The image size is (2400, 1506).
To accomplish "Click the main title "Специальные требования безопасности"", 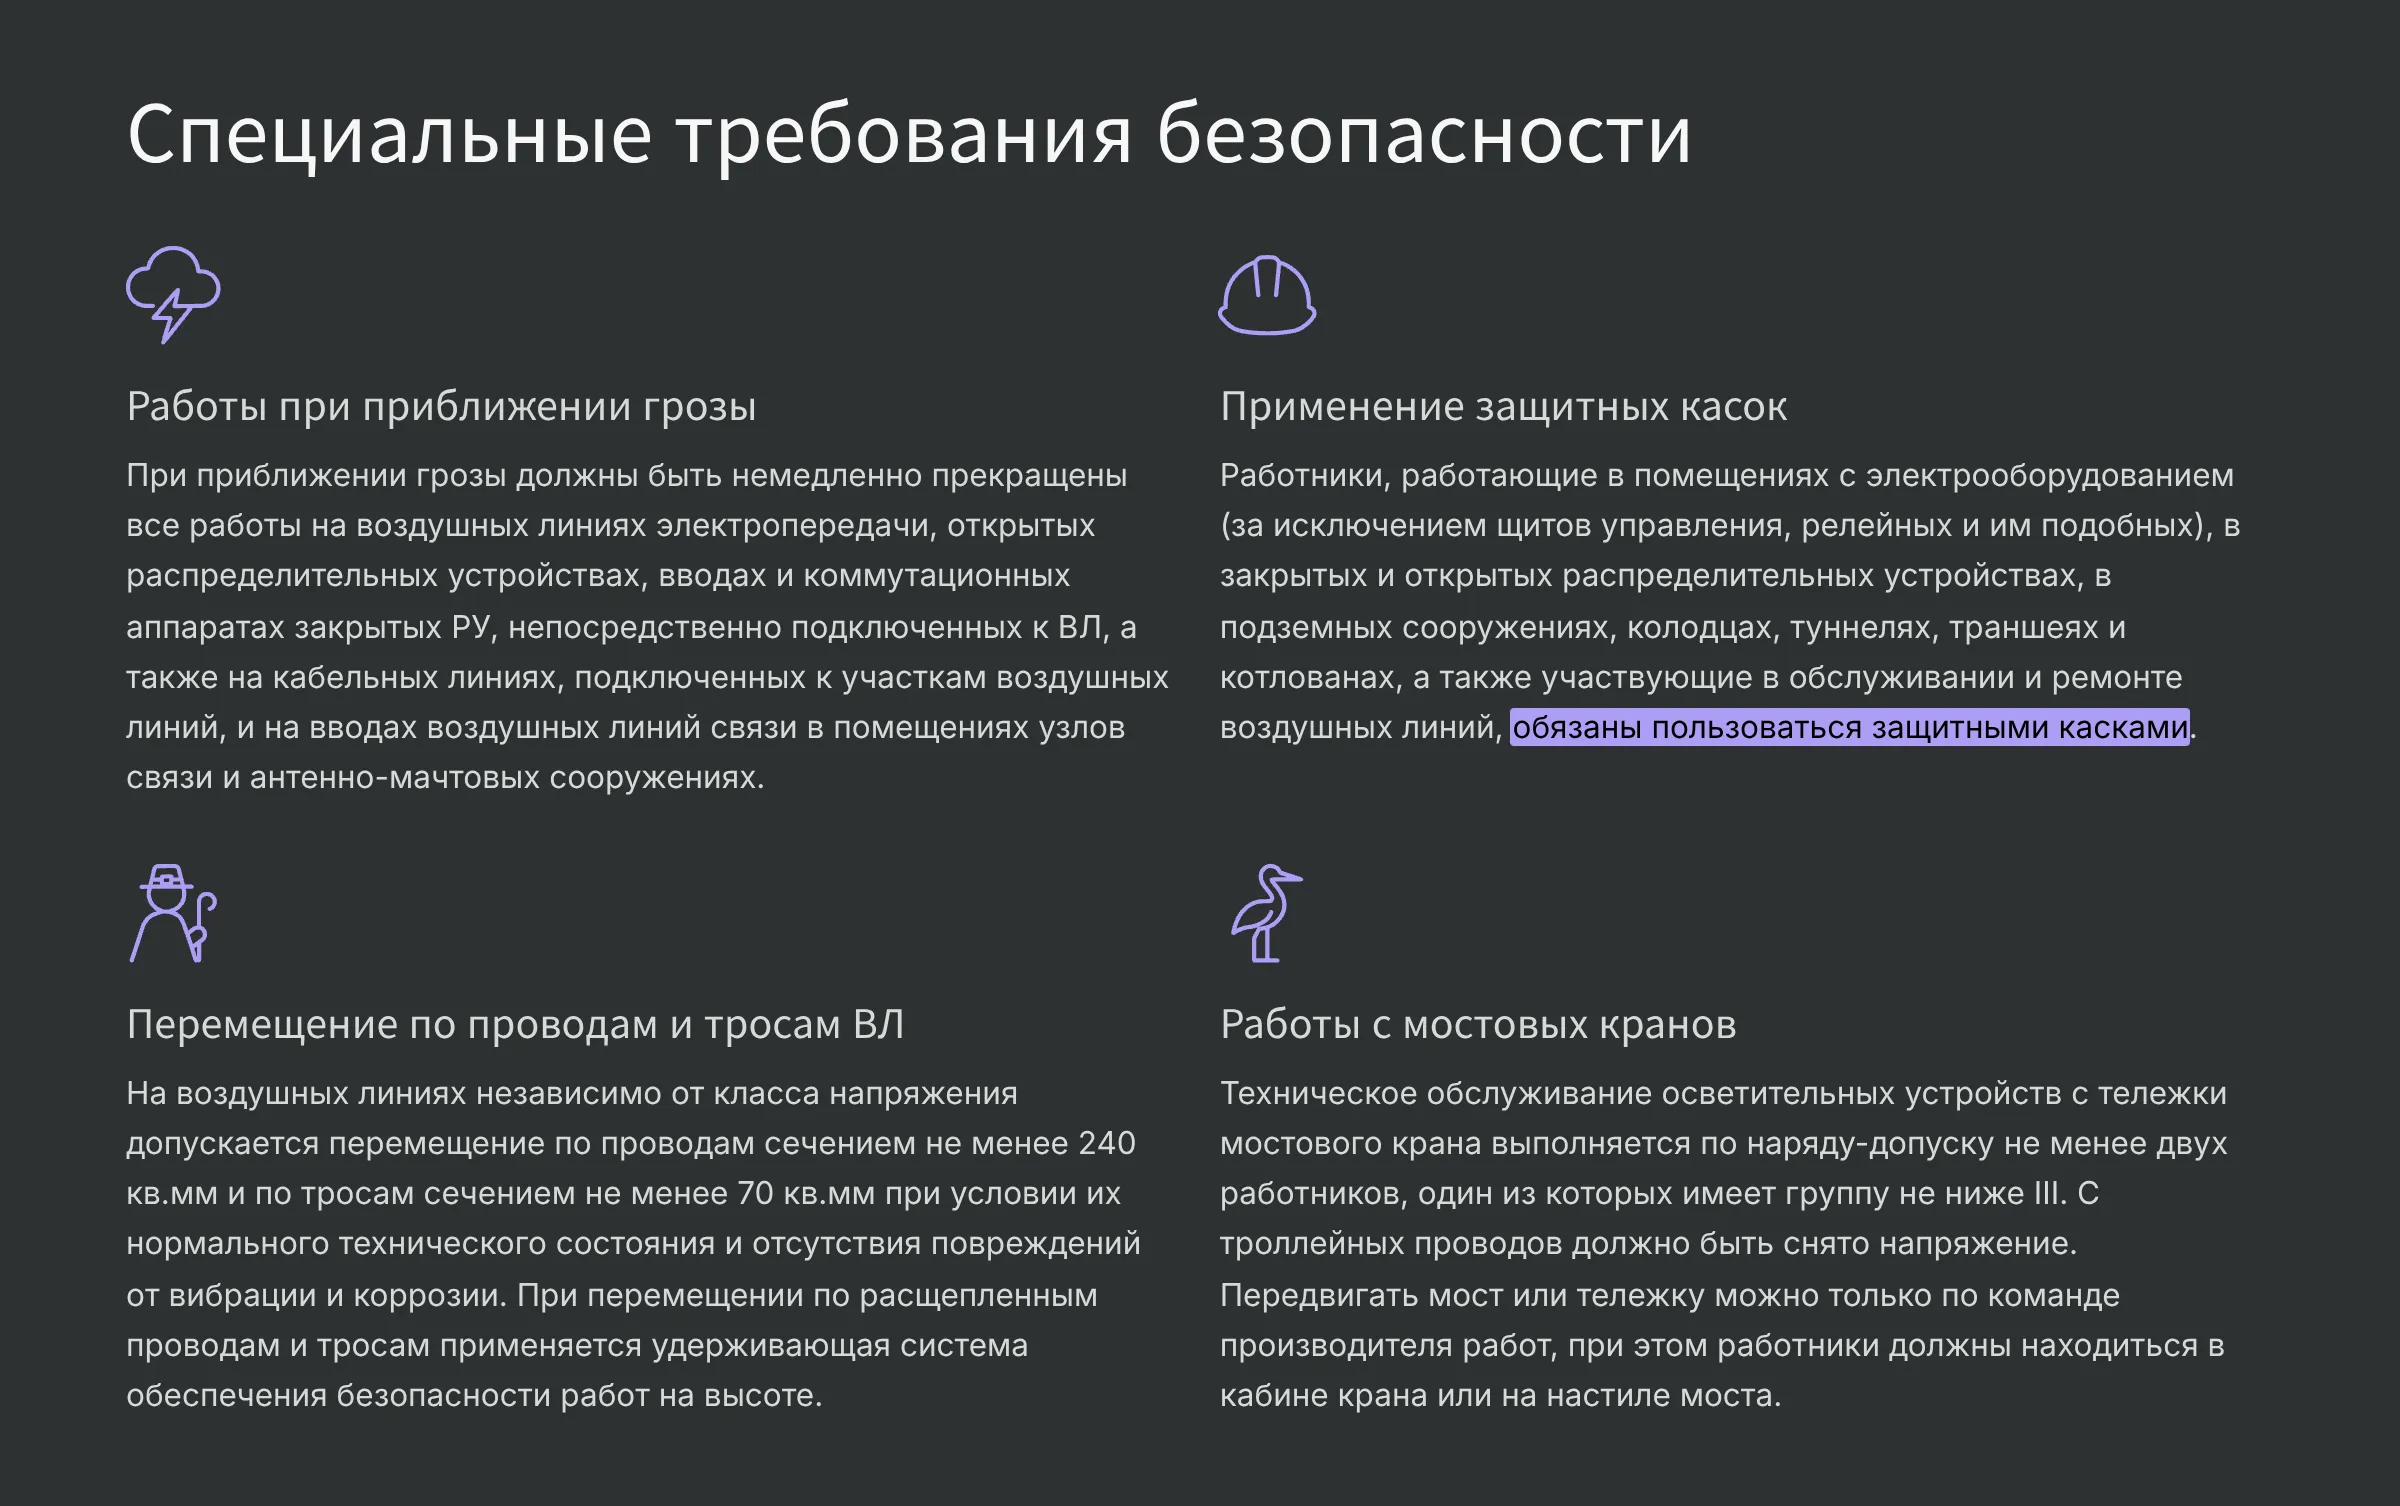I will pyautogui.click(x=908, y=134).
